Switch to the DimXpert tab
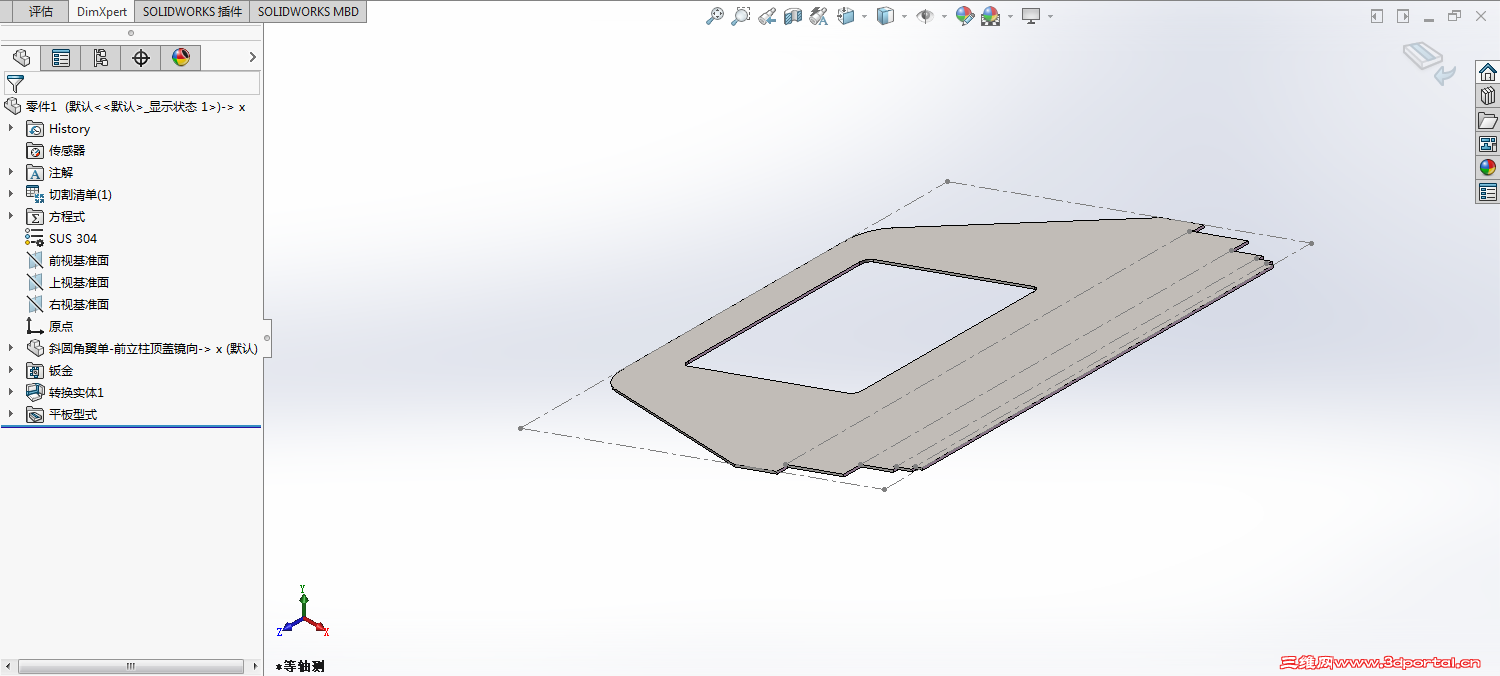 pyautogui.click(x=102, y=12)
